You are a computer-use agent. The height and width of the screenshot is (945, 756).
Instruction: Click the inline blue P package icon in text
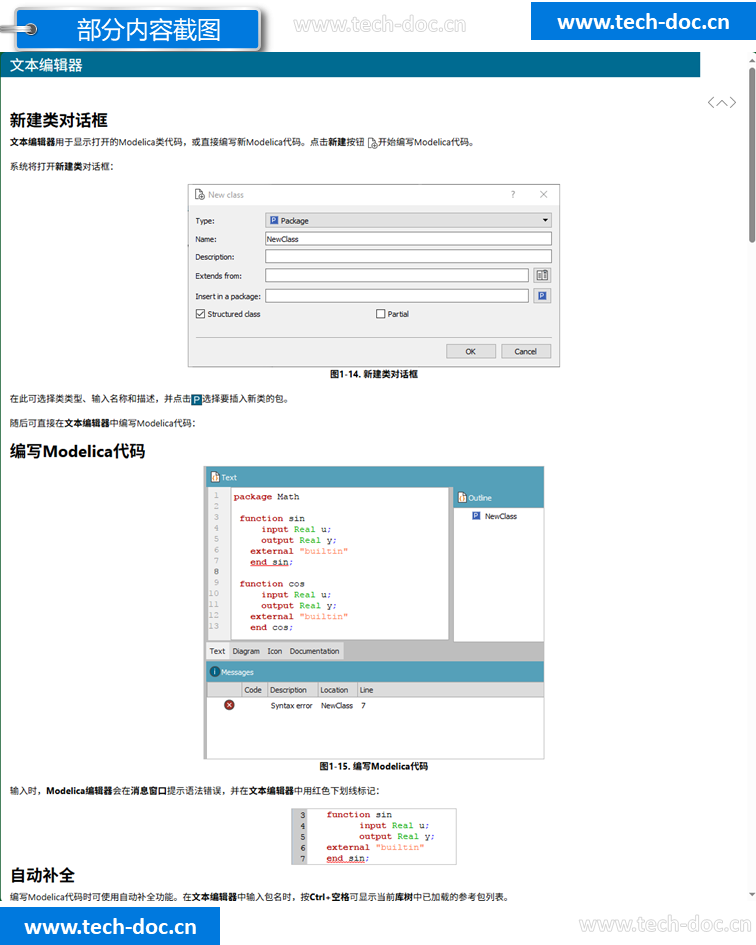coord(197,400)
